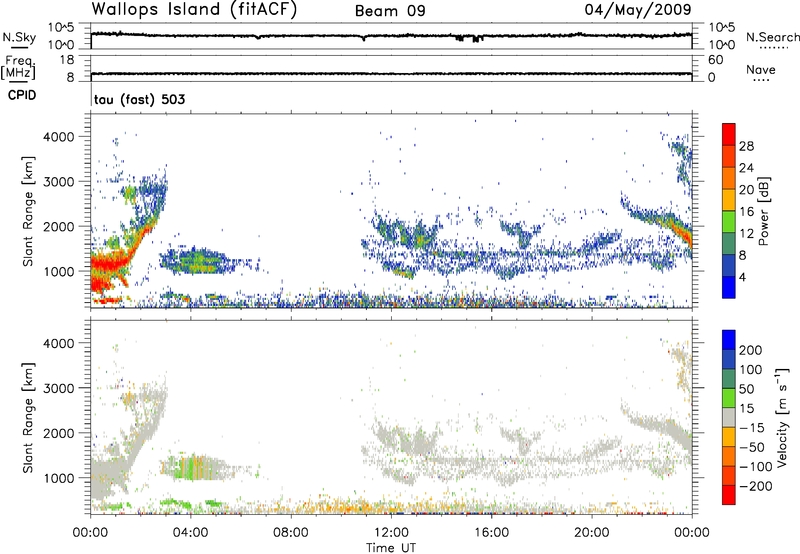This screenshot has height=554, width=800.
Task: Click the '18' frequency axis tick label
Action: point(67,60)
